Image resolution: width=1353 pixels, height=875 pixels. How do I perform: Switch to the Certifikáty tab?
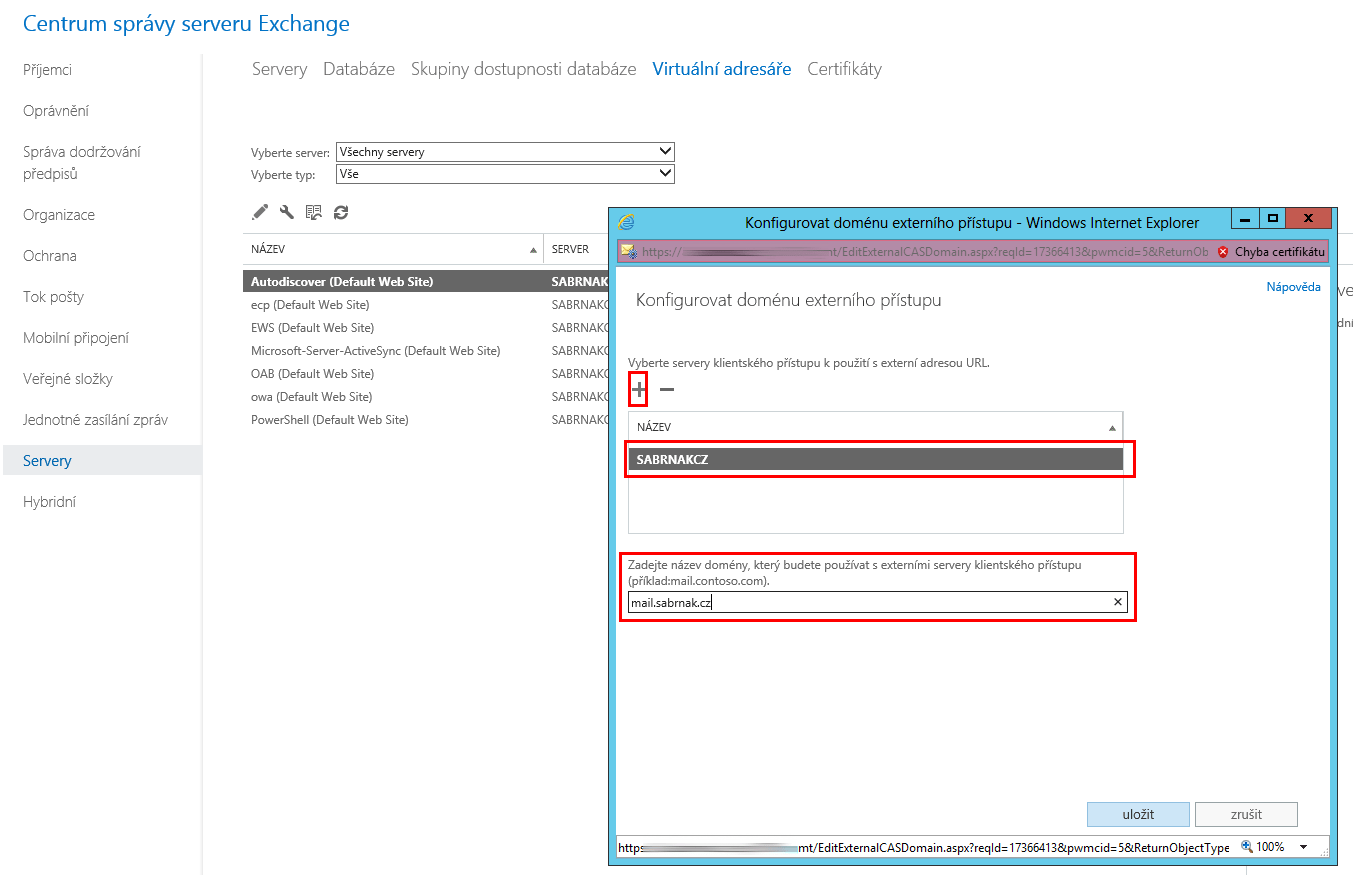(844, 69)
